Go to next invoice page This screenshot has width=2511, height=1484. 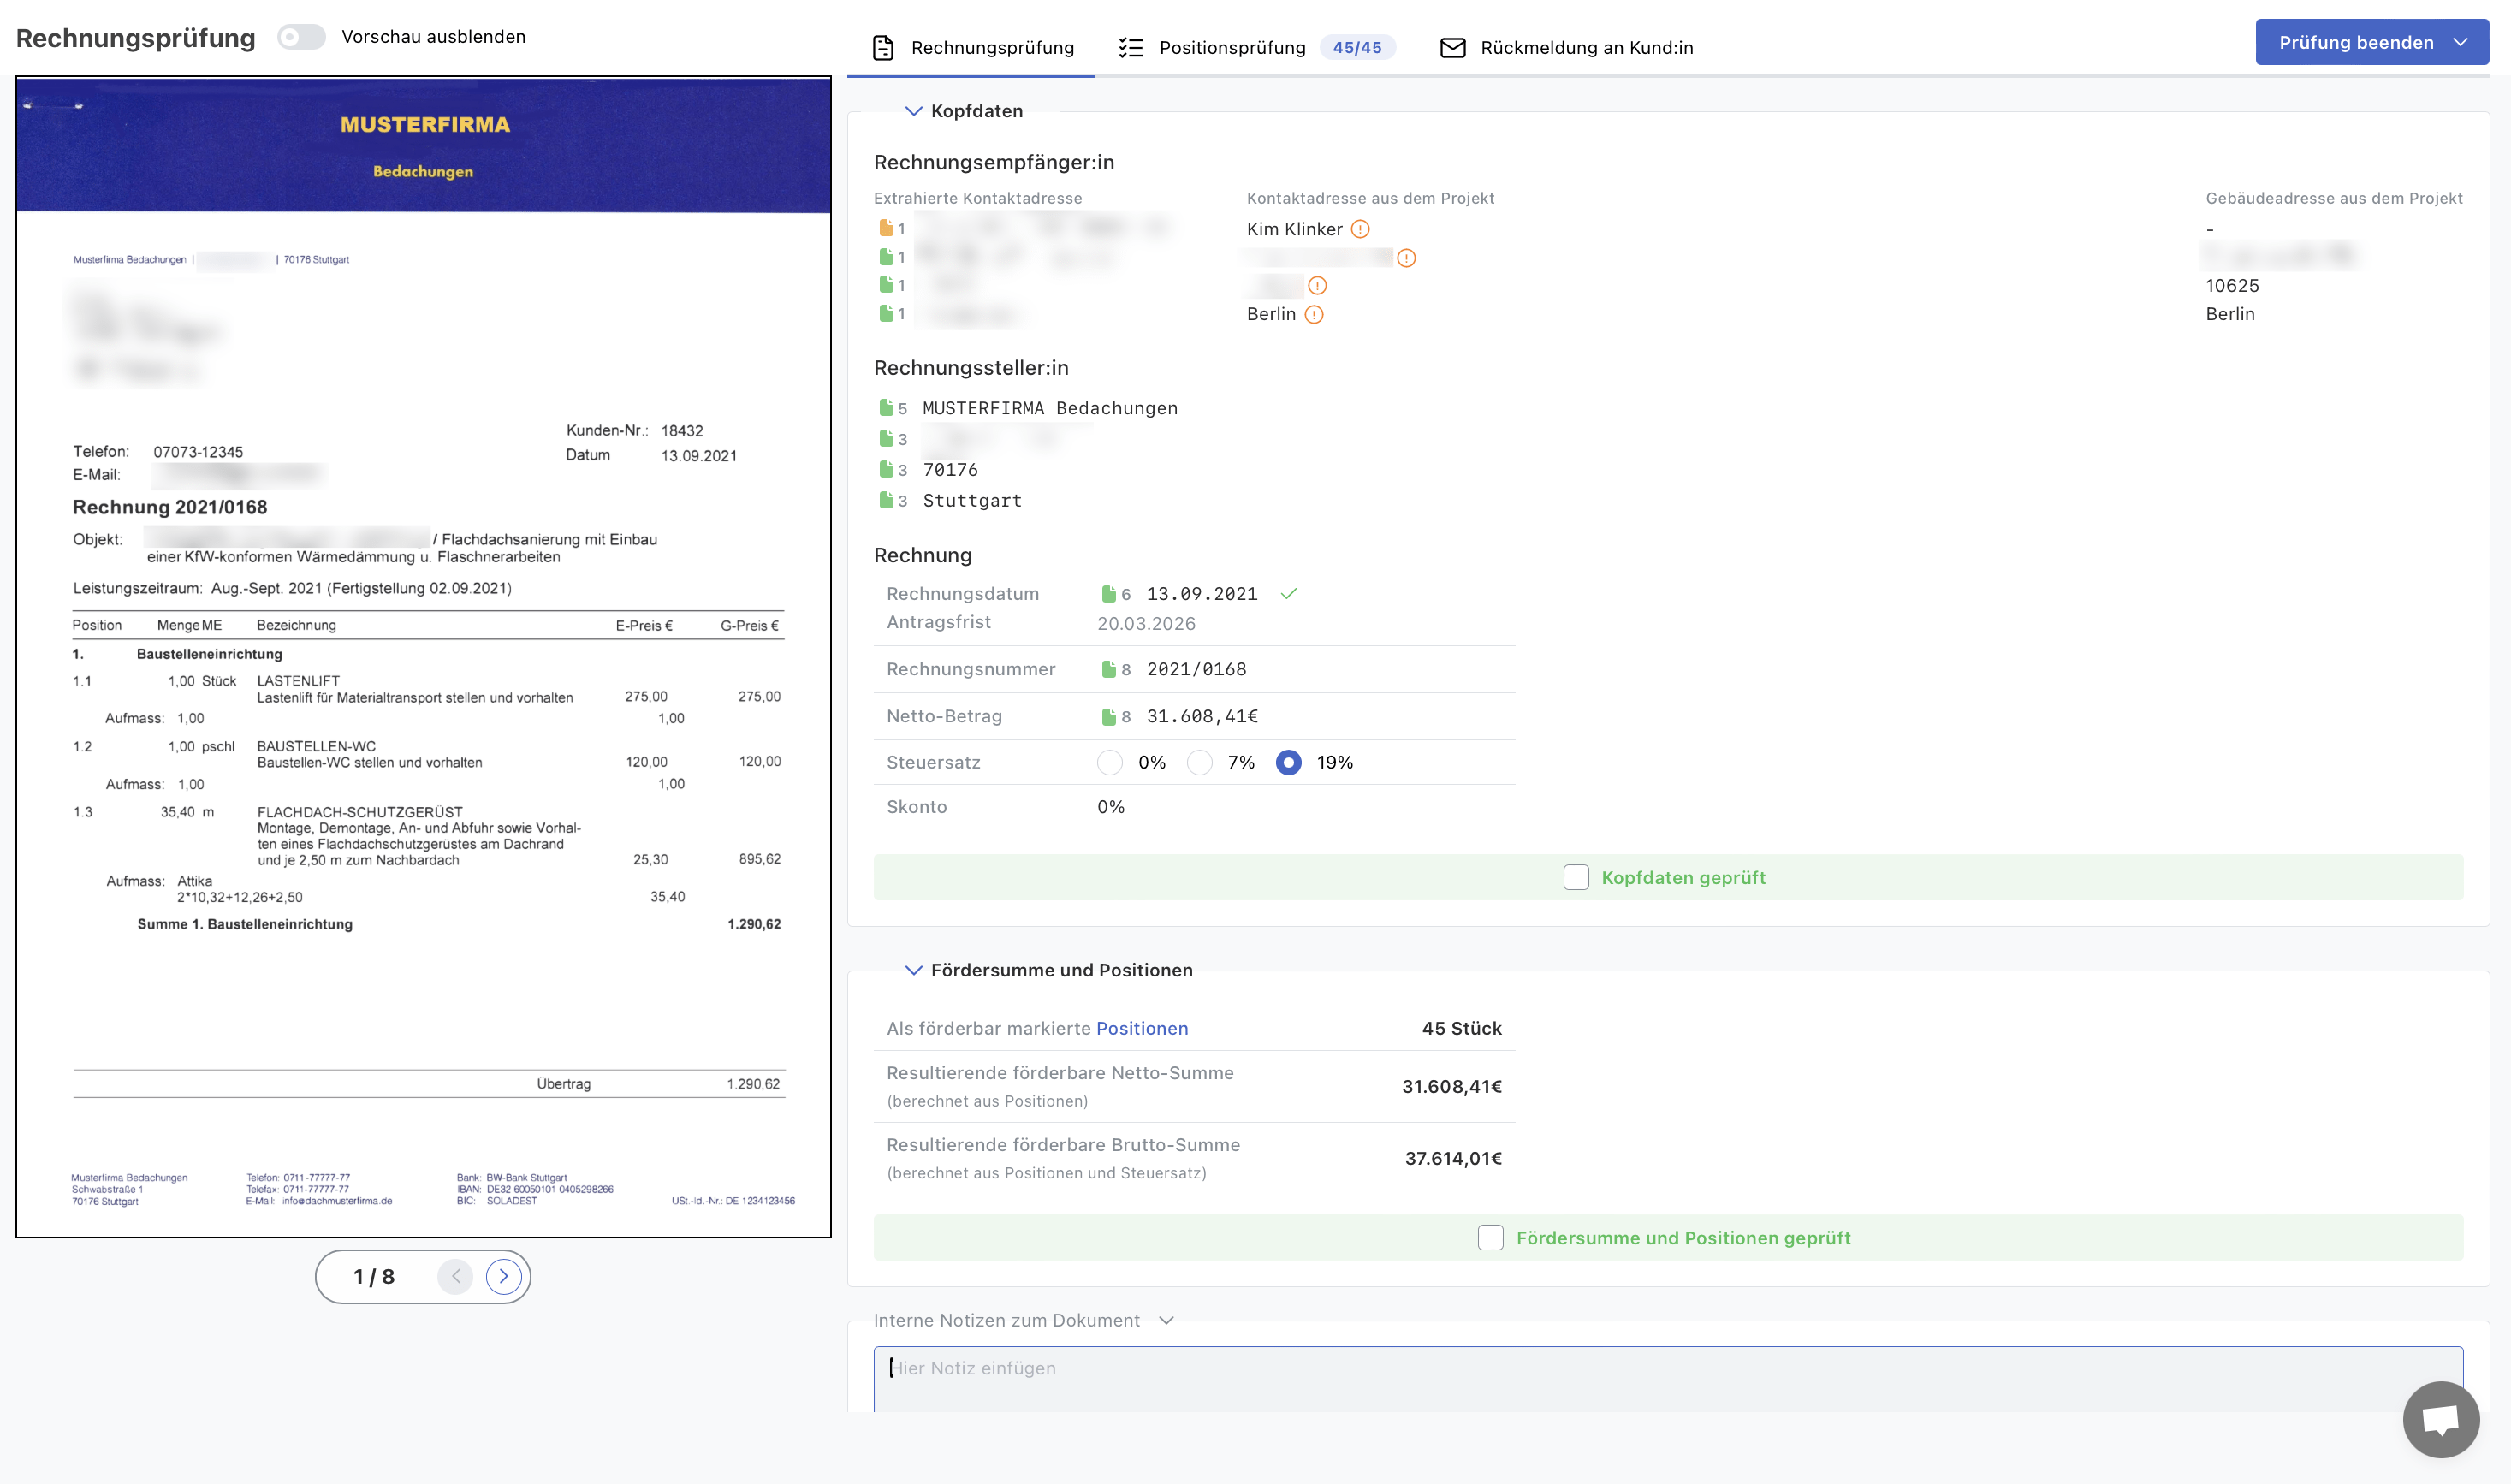coord(504,1276)
